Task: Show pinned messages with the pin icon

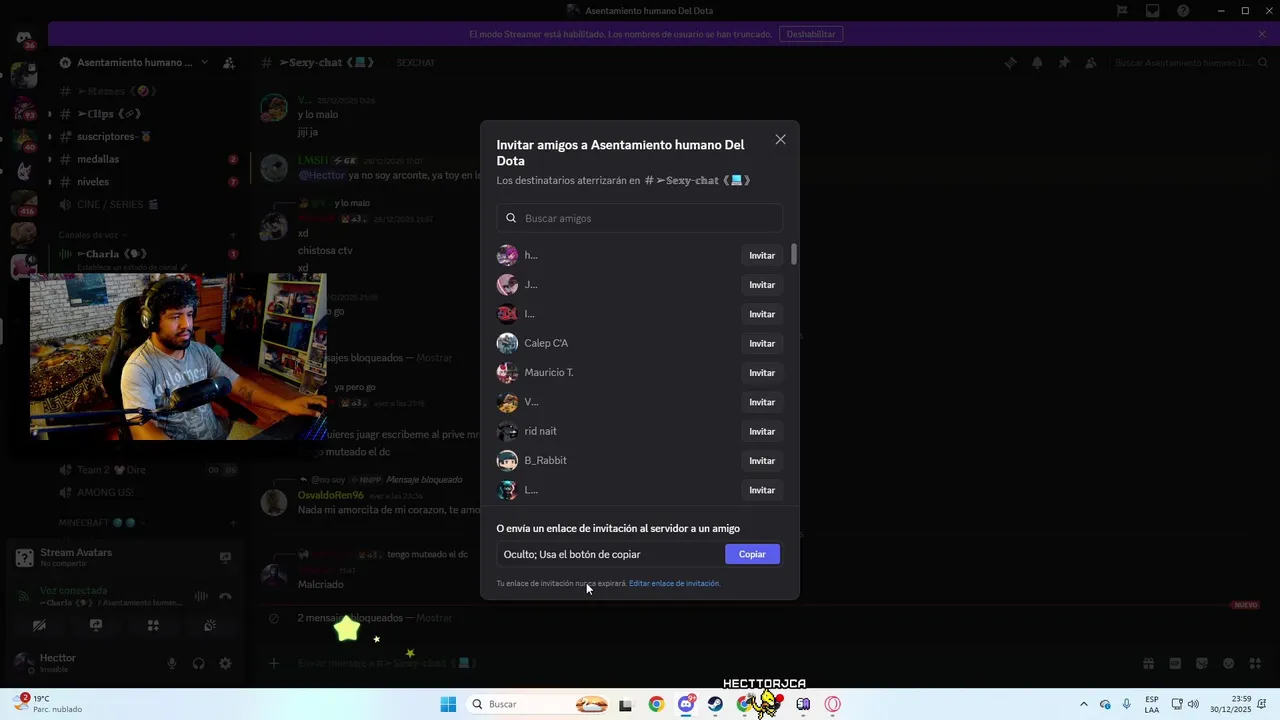Action: (x=1064, y=62)
